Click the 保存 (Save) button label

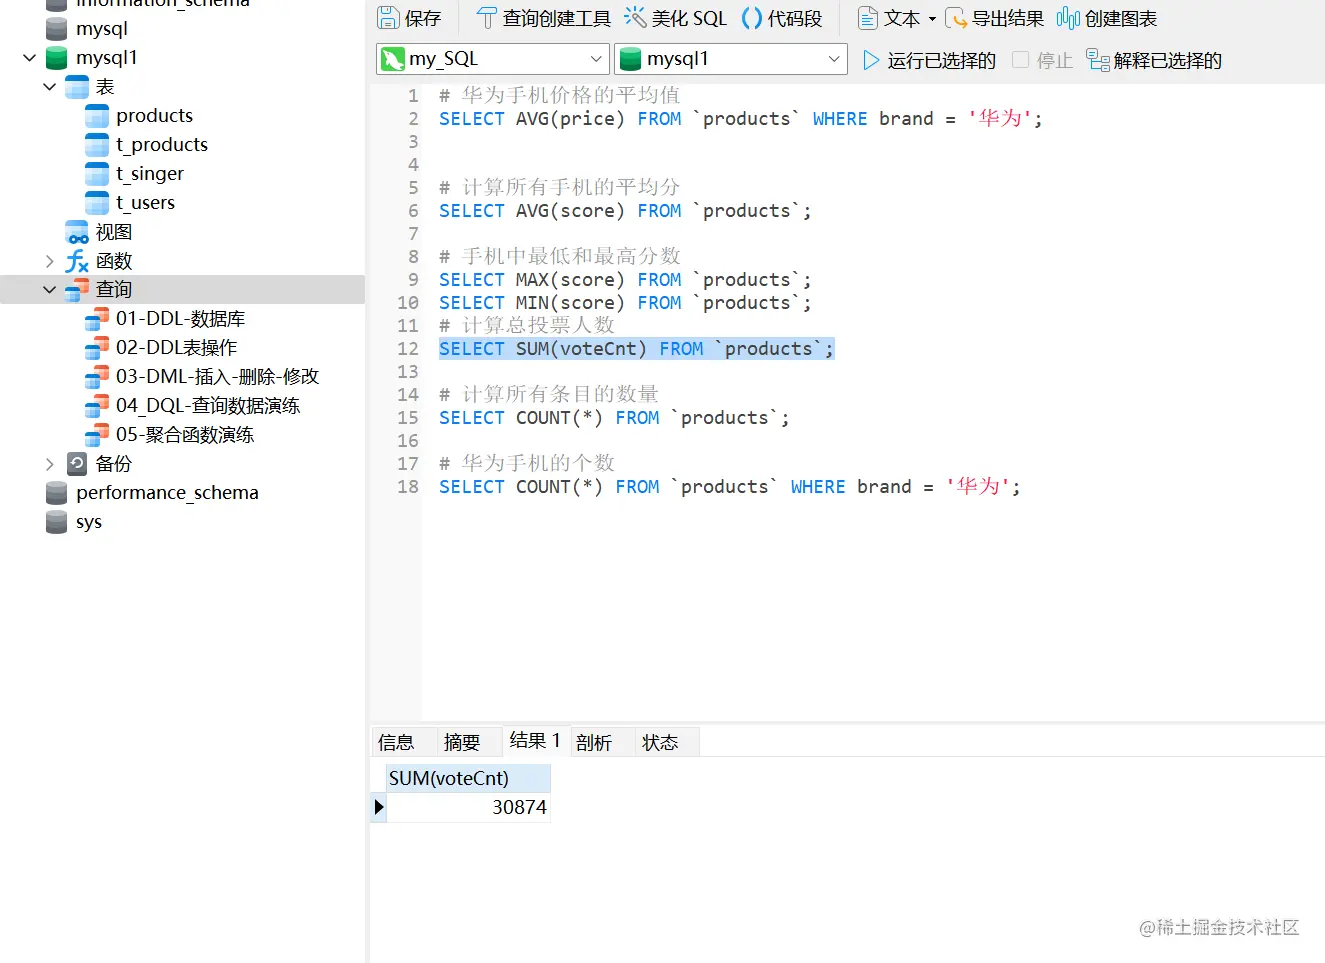[423, 18]
